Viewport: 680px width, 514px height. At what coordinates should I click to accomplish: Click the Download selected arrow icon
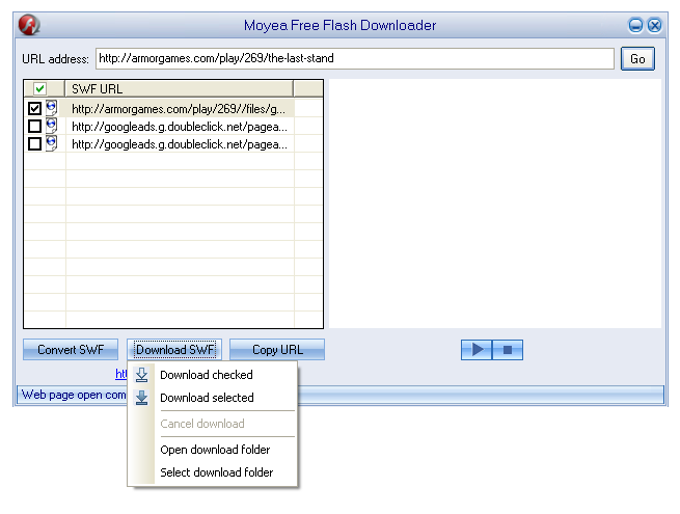(x=141, y=397)
